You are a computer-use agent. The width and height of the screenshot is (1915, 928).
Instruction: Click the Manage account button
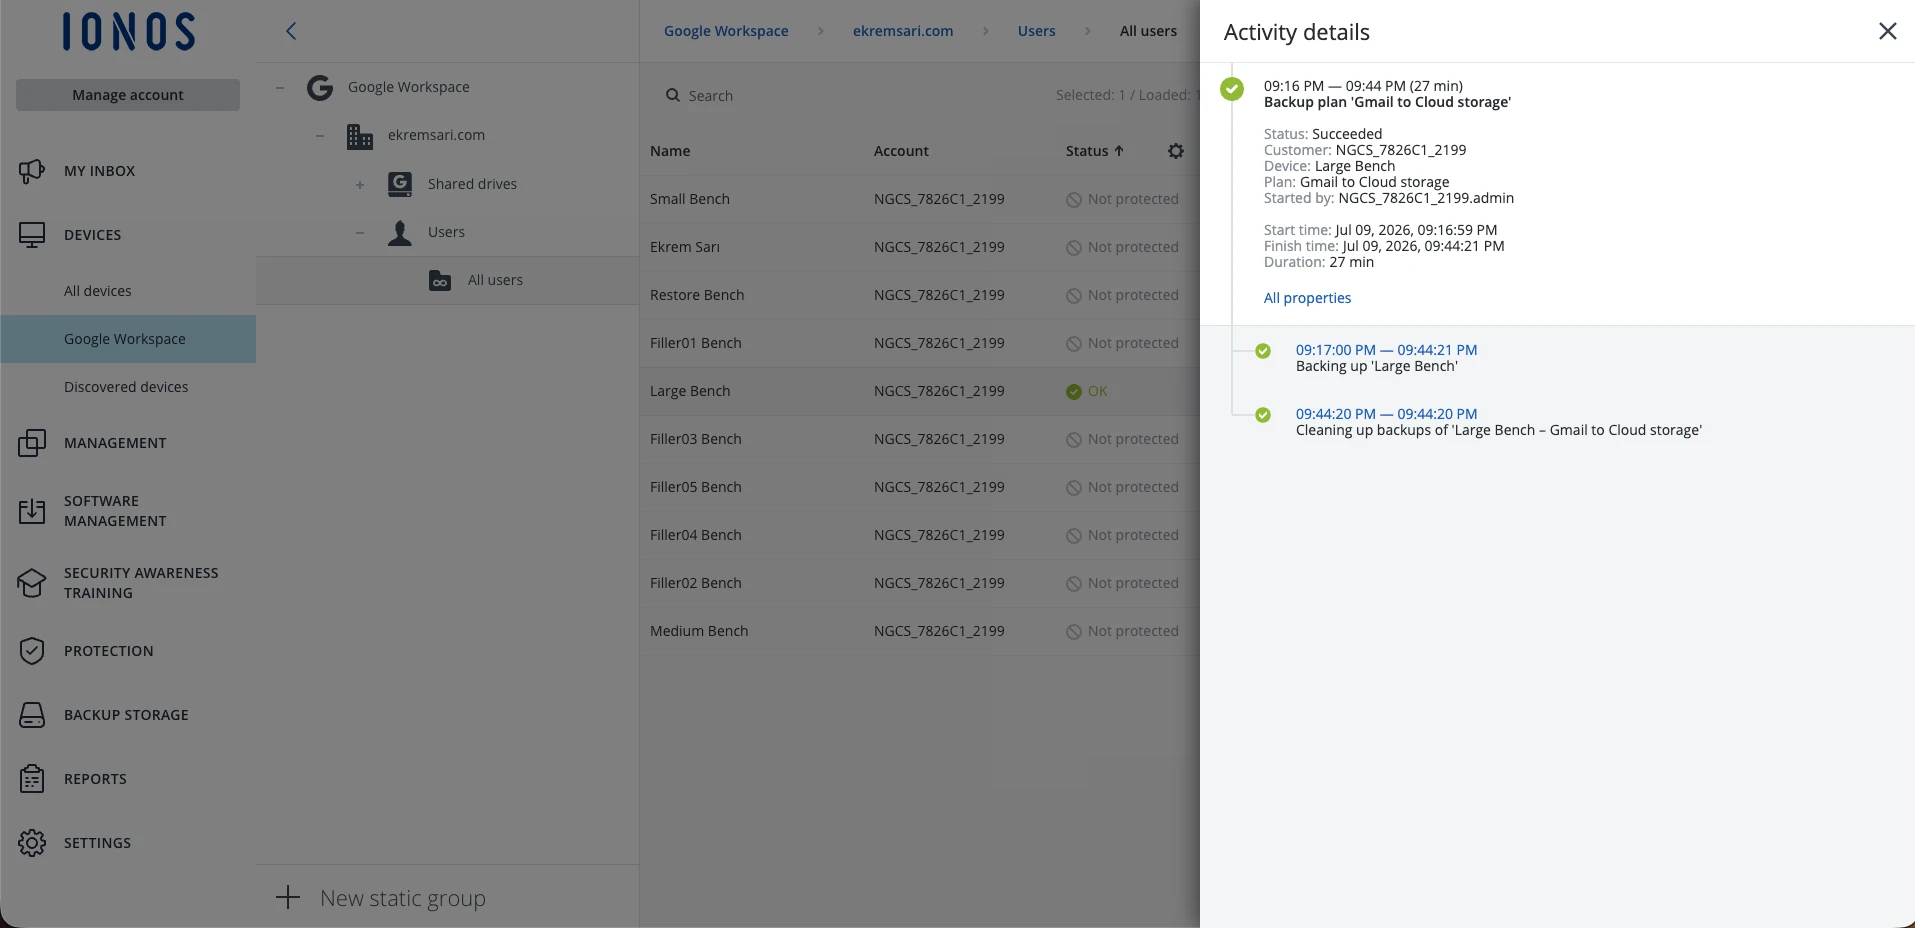pyautogui.click(x=128, y=95)
